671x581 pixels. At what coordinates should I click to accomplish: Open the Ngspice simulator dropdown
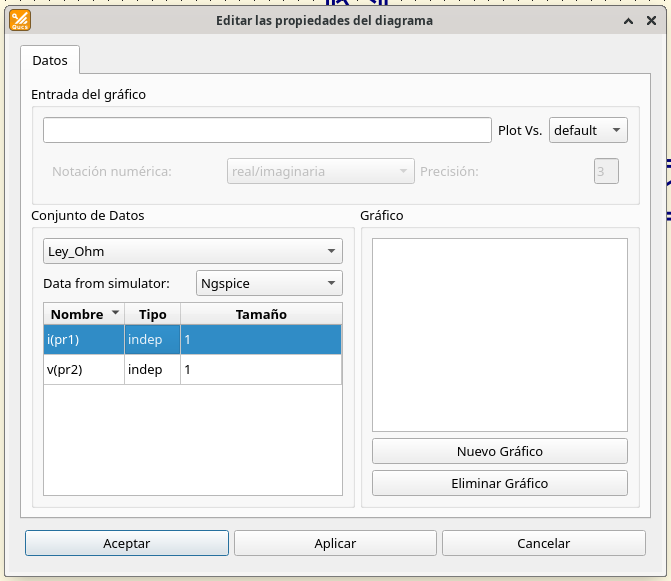[269, 283]
